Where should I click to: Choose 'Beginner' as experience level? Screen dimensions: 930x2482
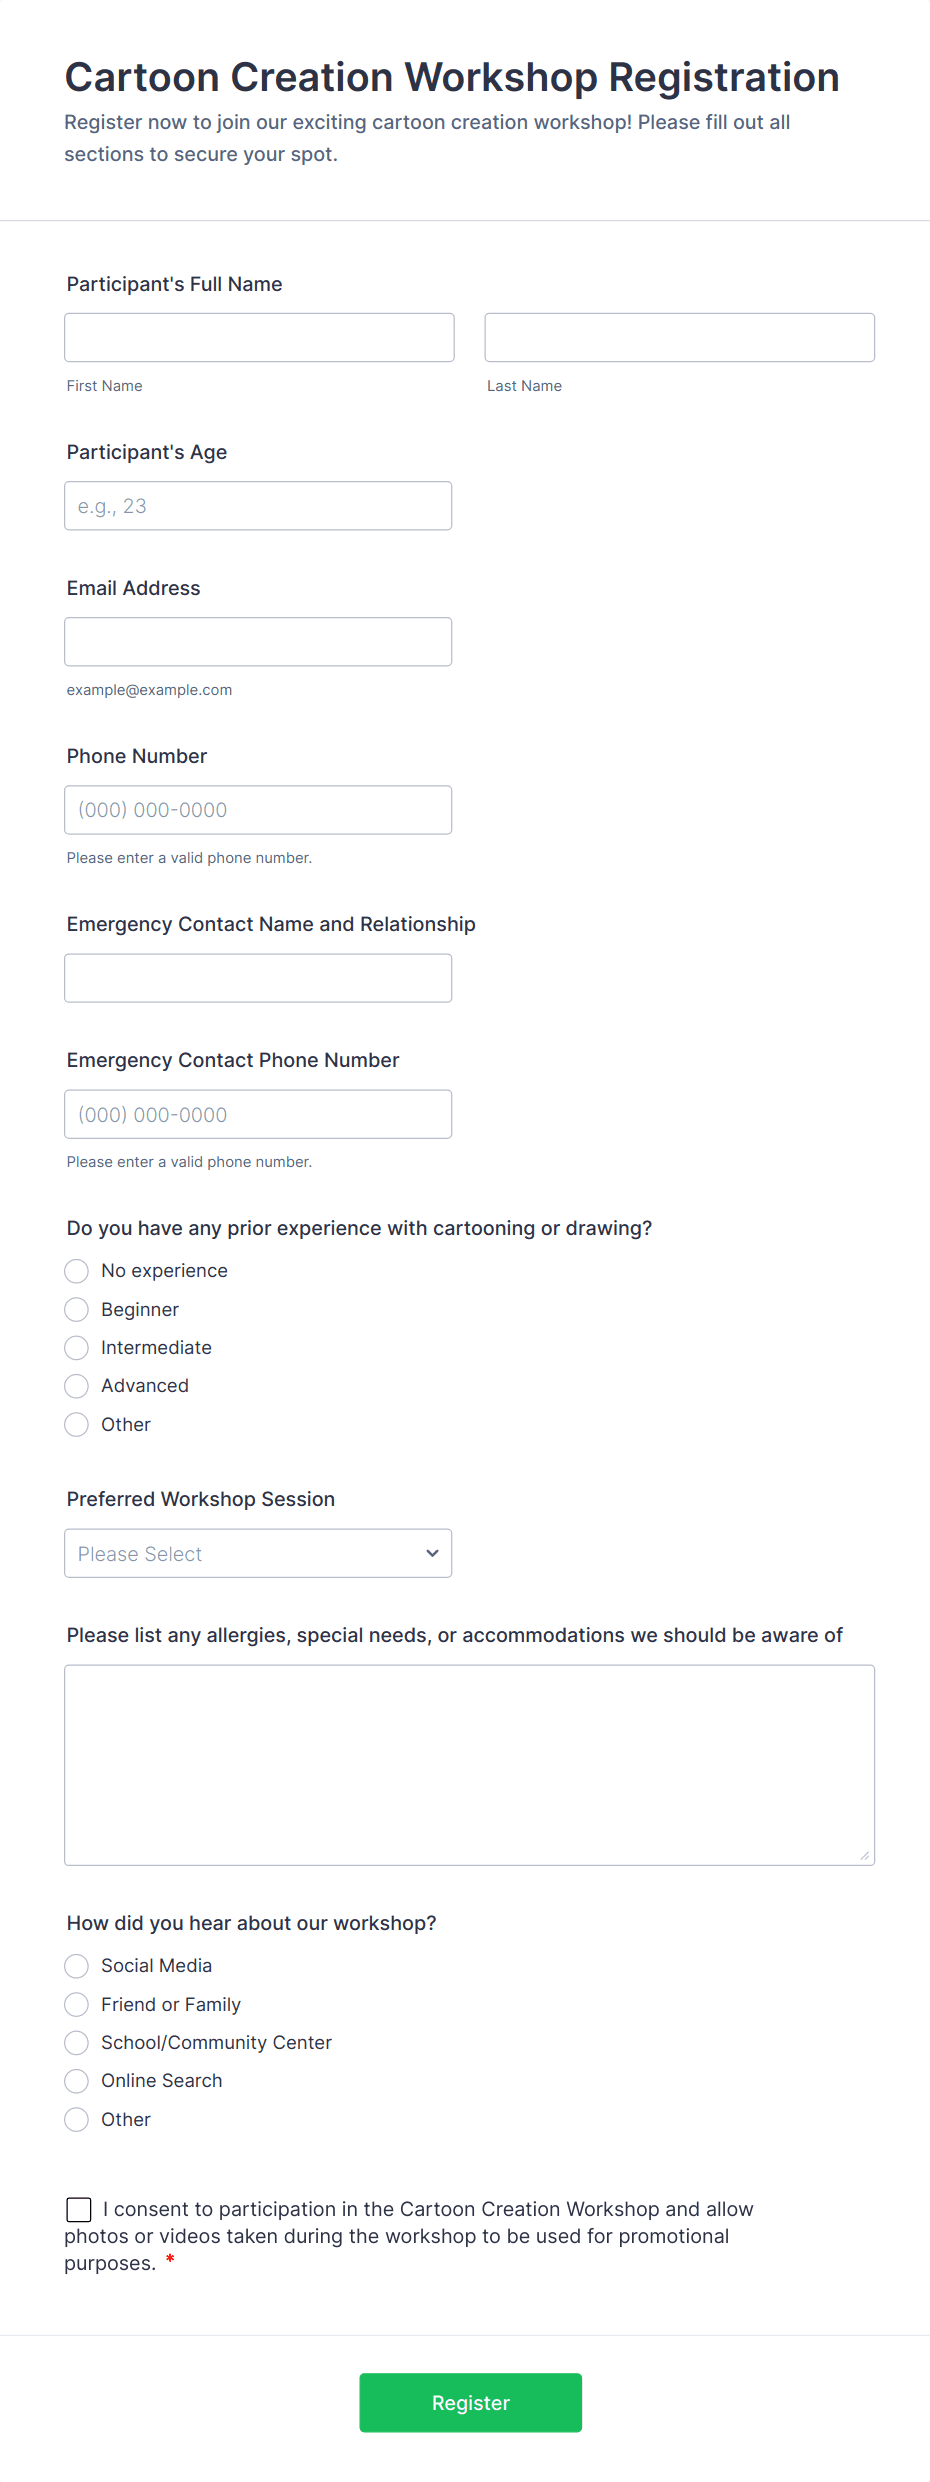[76, 1309]
